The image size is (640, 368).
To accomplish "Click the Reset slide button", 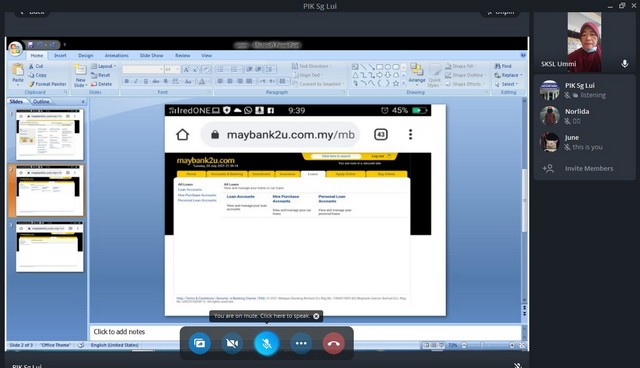I will click(x=100, y=75).
